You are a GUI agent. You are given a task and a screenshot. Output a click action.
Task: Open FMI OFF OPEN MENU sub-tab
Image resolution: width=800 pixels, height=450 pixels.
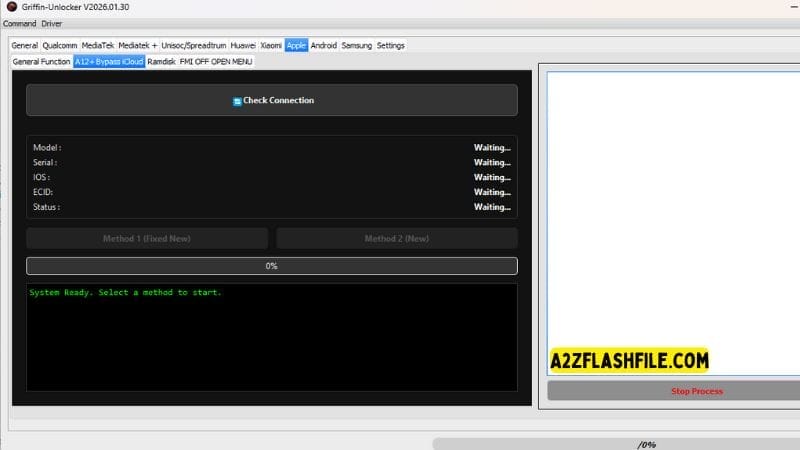pos(216,62)
